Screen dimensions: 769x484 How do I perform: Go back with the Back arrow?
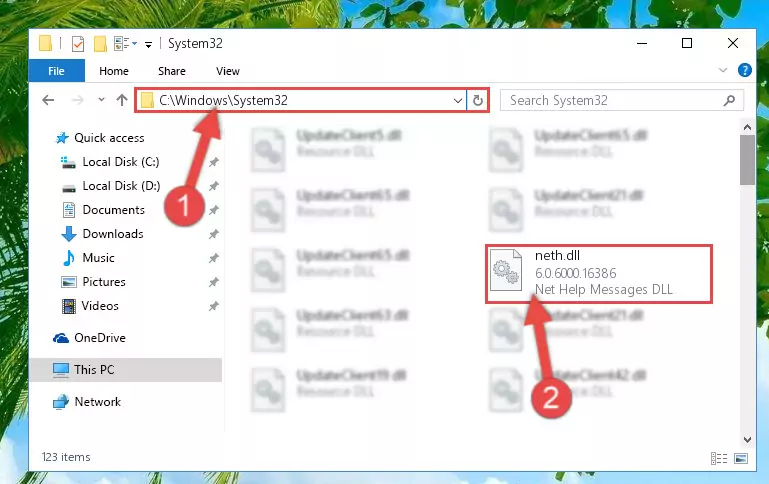(48, 100)
